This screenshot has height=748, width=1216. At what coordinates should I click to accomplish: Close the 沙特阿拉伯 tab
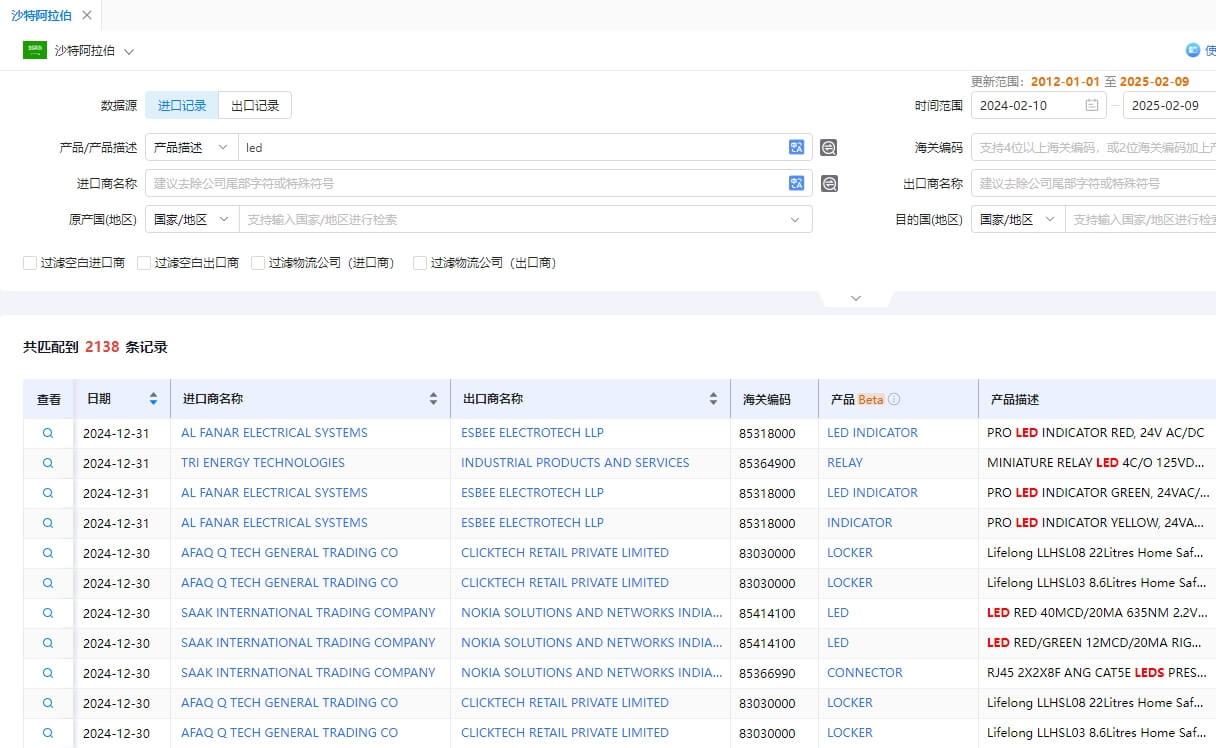87,15
